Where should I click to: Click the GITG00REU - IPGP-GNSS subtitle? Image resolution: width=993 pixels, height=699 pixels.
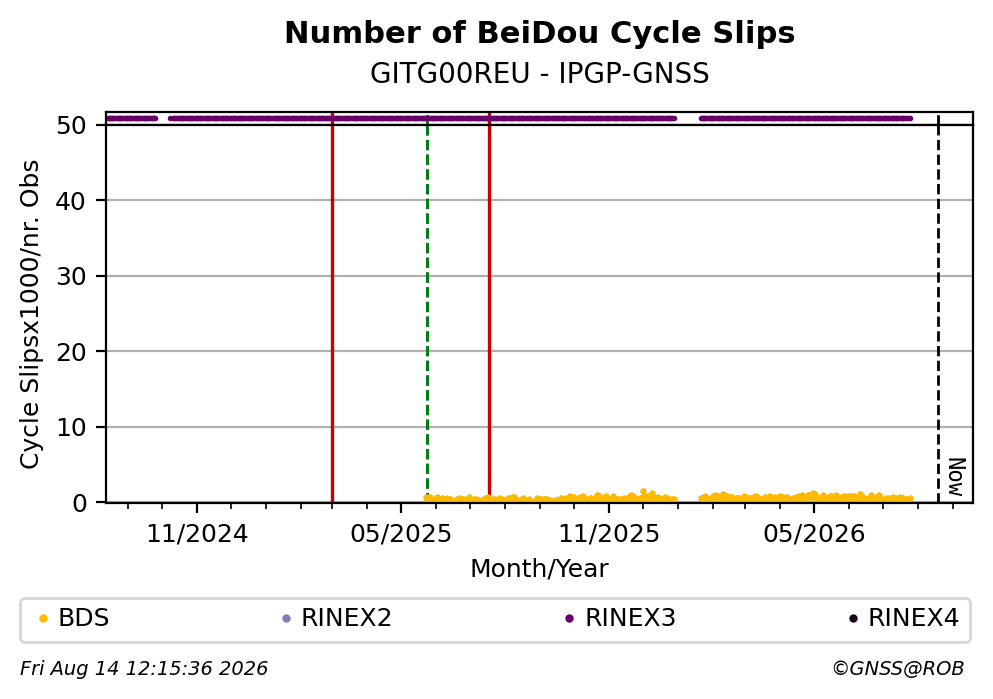point(540,74)
